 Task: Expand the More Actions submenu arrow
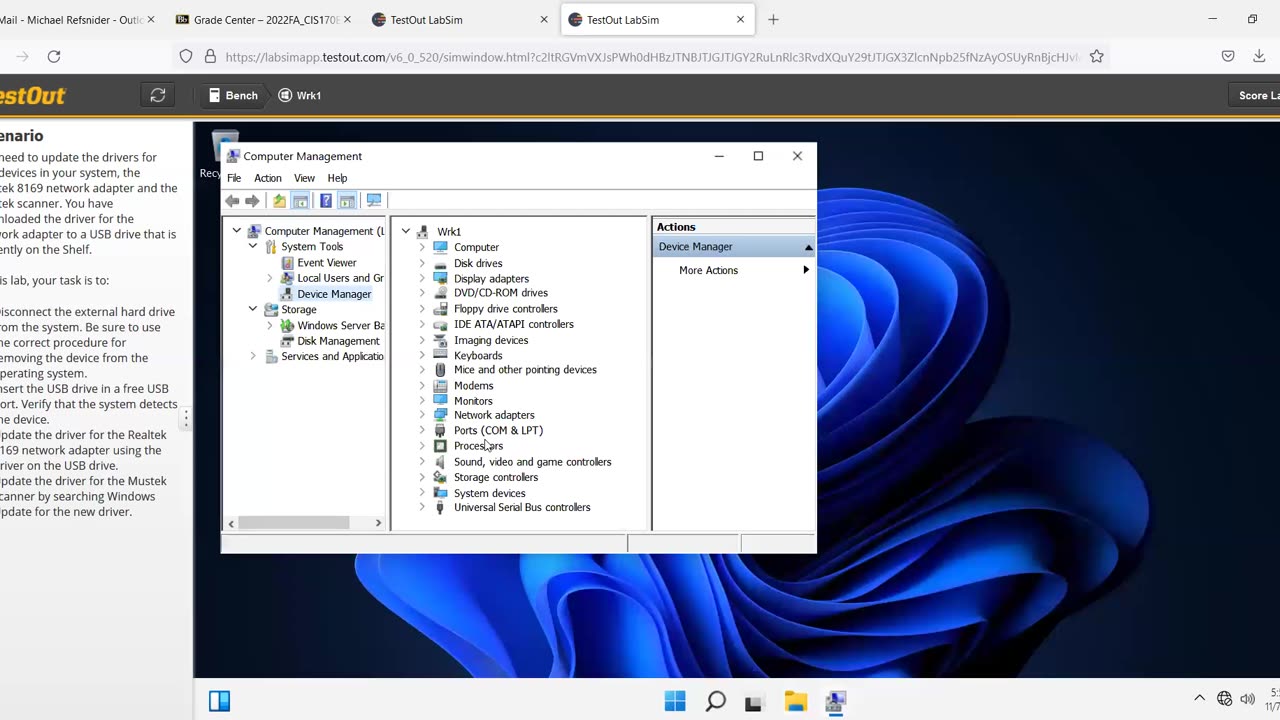806,270
